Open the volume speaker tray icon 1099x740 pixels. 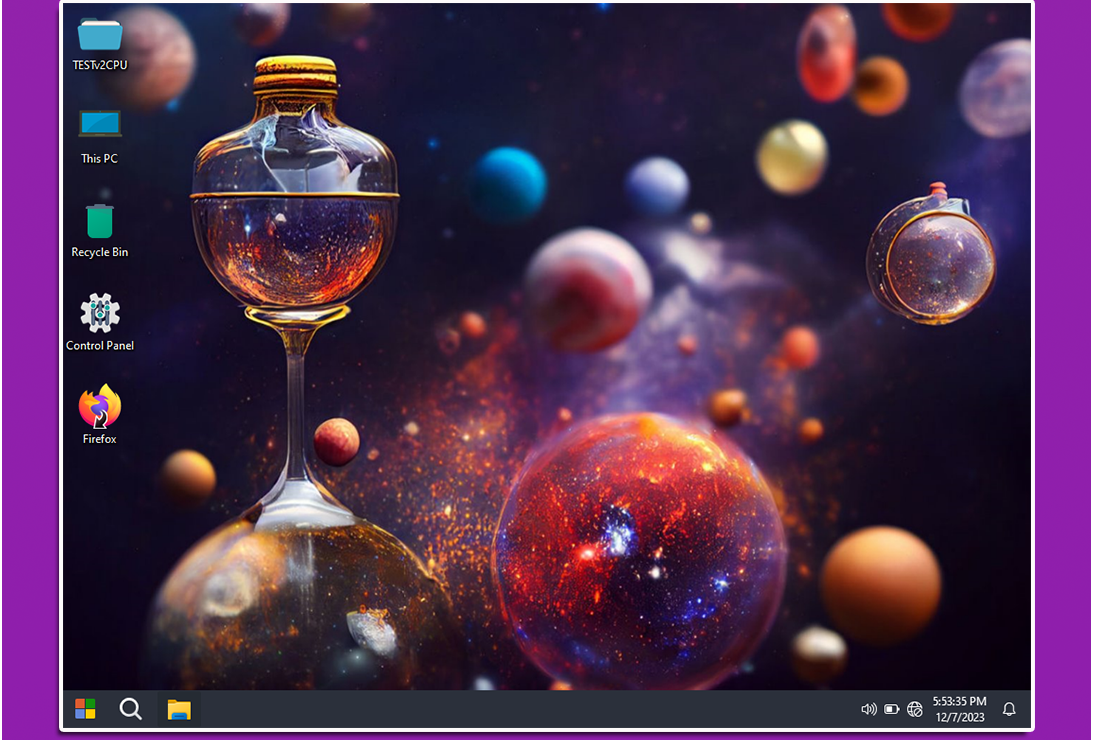click(x=868, y=709)
